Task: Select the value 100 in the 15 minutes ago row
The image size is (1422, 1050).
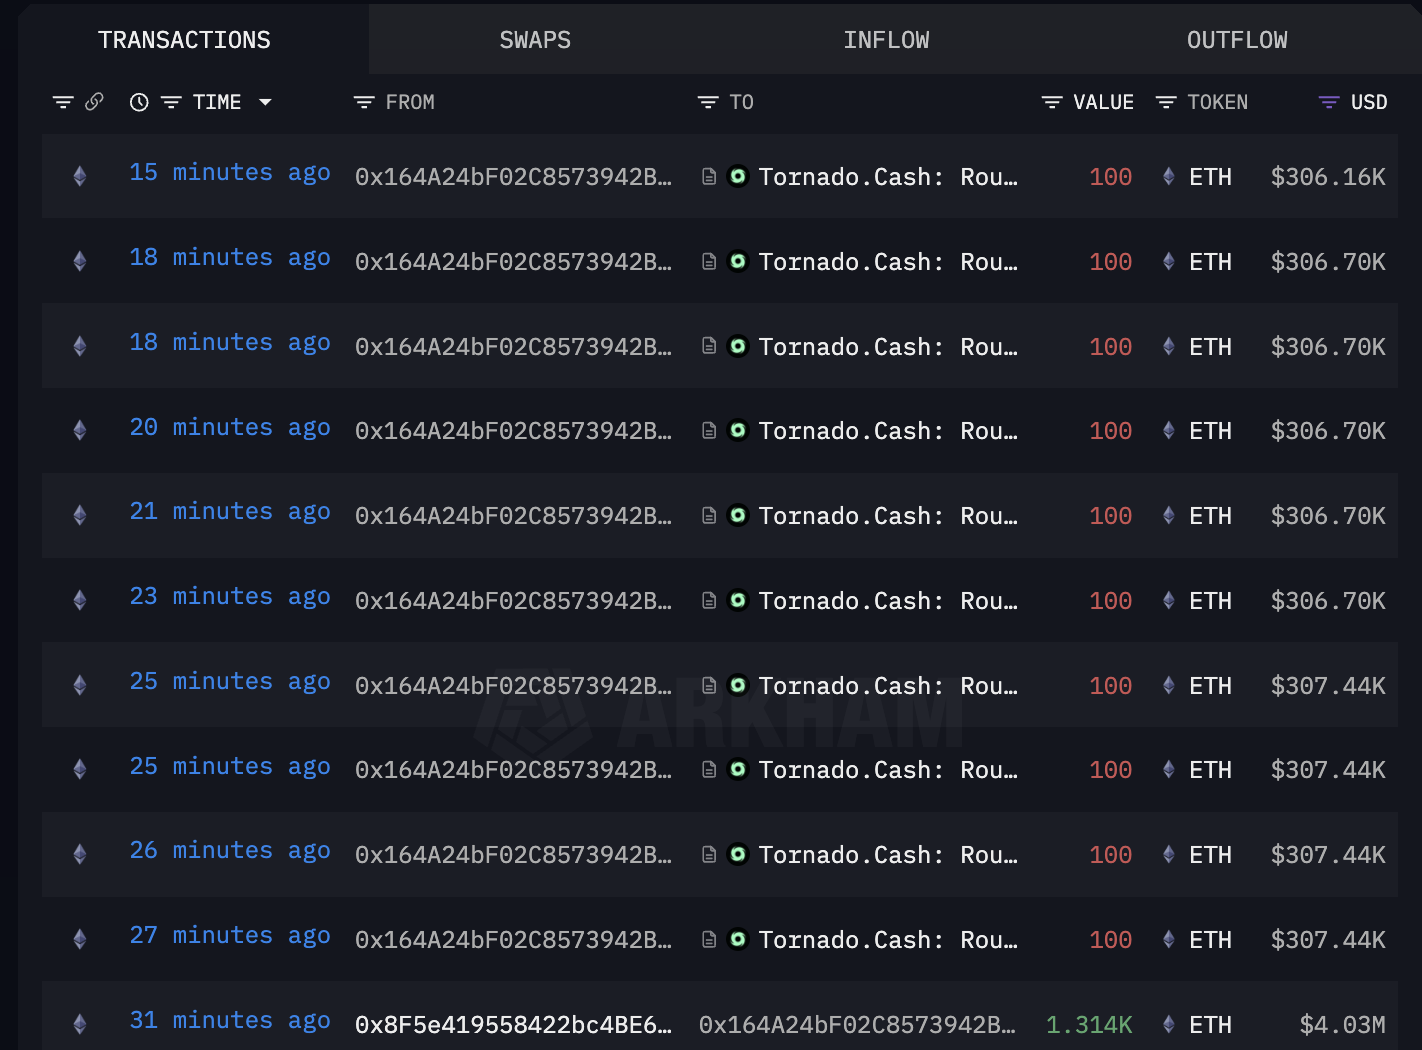Action: [1111, 177]
